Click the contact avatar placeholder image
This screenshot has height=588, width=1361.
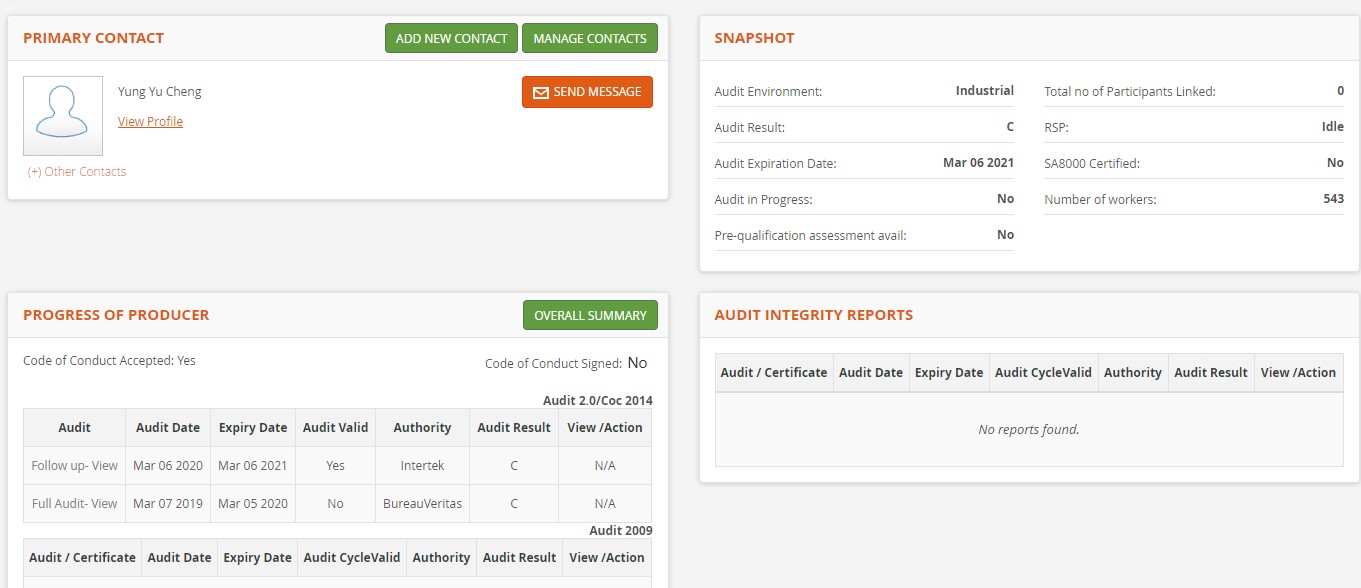[x=63, y=116]
